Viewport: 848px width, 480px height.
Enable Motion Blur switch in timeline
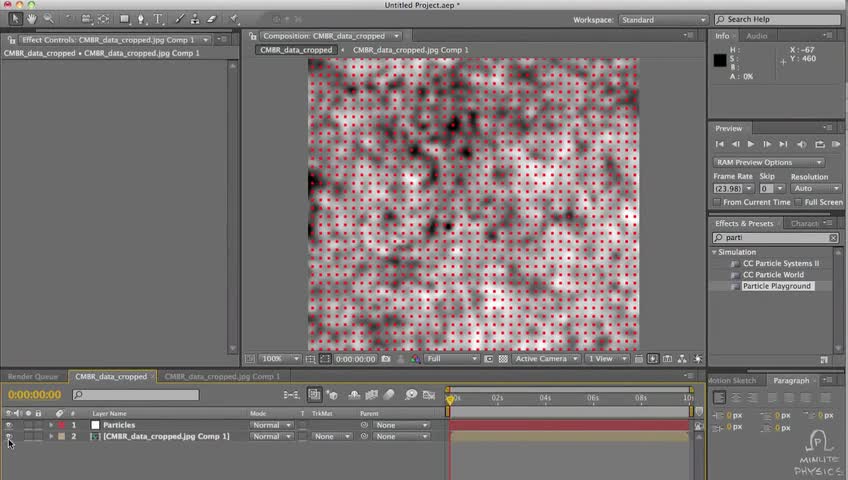click(x=389, y=395)
